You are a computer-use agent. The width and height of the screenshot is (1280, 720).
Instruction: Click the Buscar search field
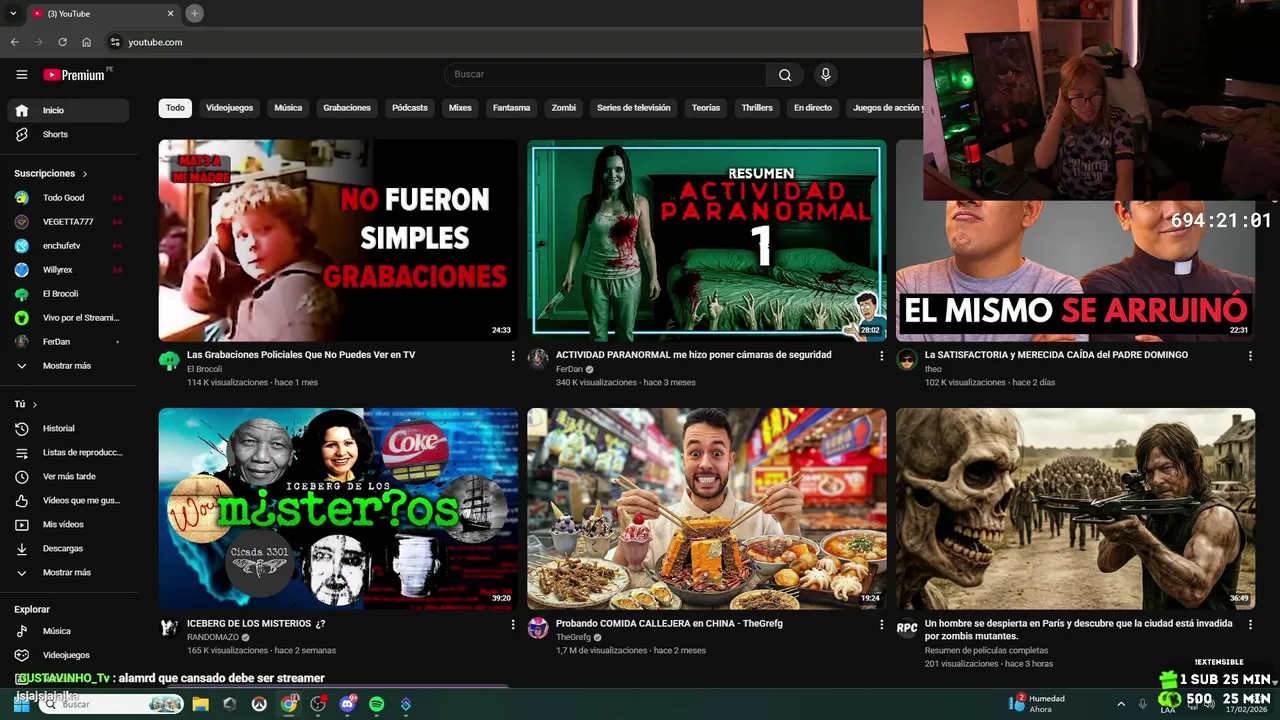click(x=605, y=75)
